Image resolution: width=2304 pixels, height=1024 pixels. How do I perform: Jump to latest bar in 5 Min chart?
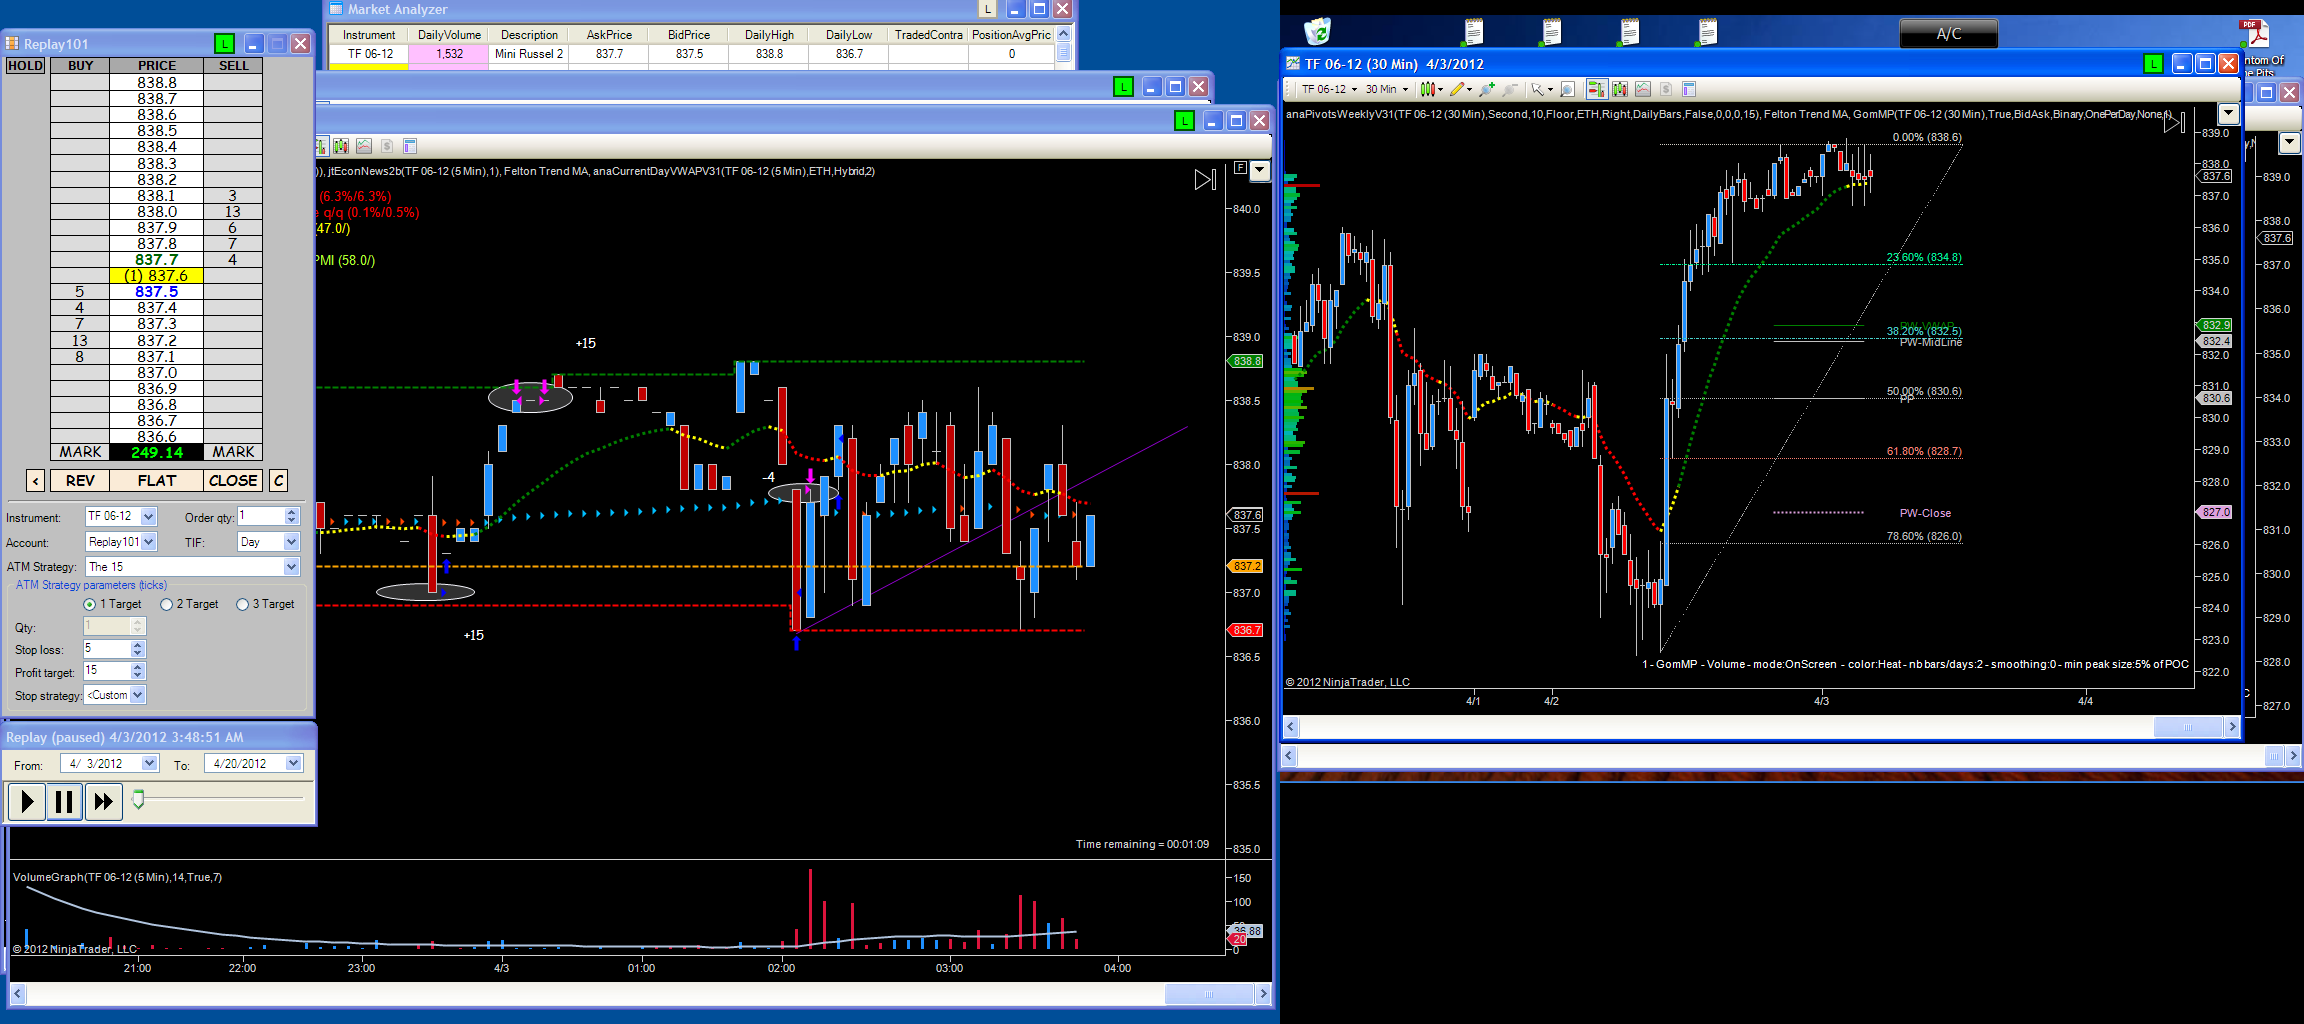click(1205, 179)
